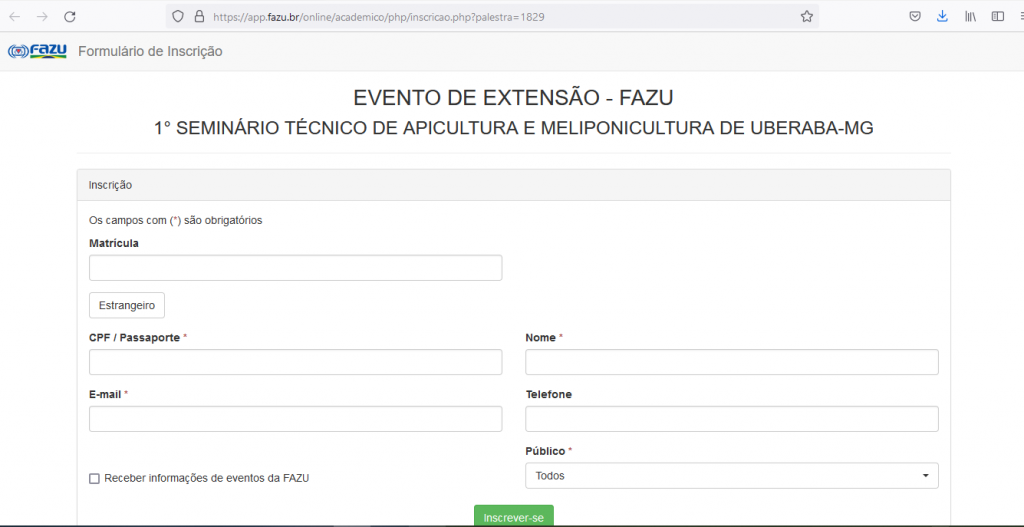Click the browser forward arrow
1024x527 pixels.
[x=42, y=17]
